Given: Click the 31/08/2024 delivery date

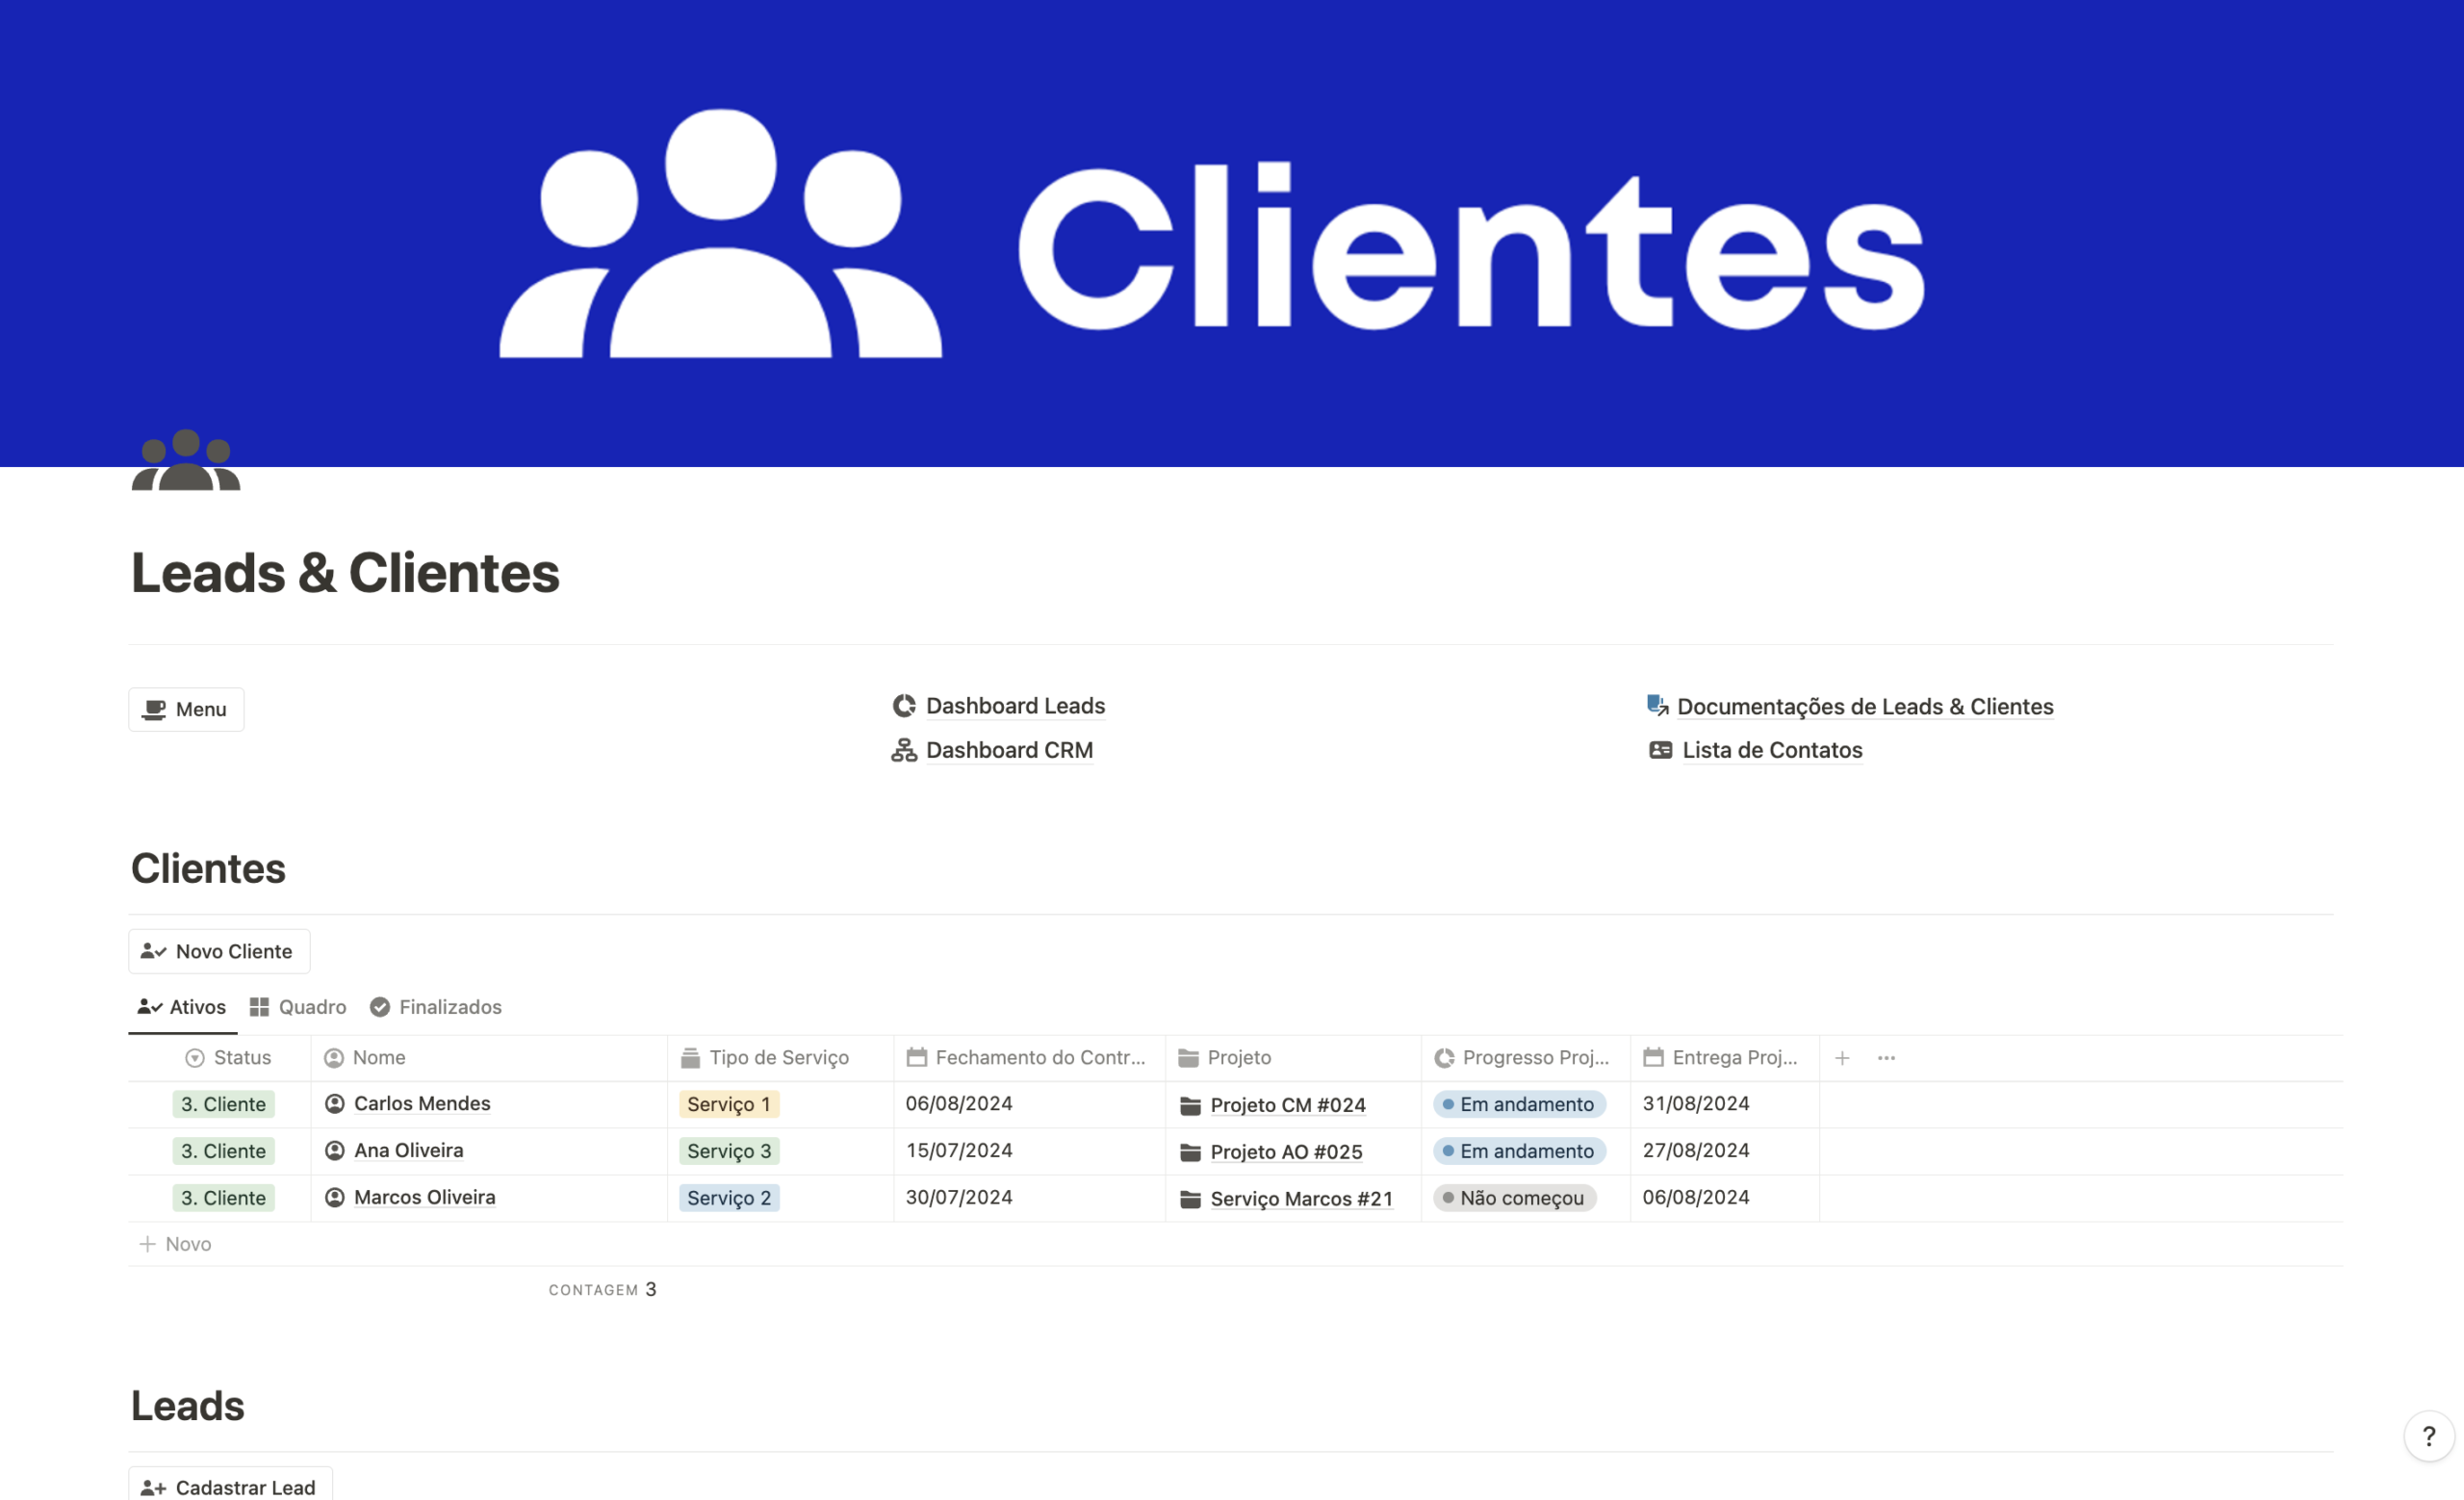Looking at the screenshot, I should (1696, 1103).
